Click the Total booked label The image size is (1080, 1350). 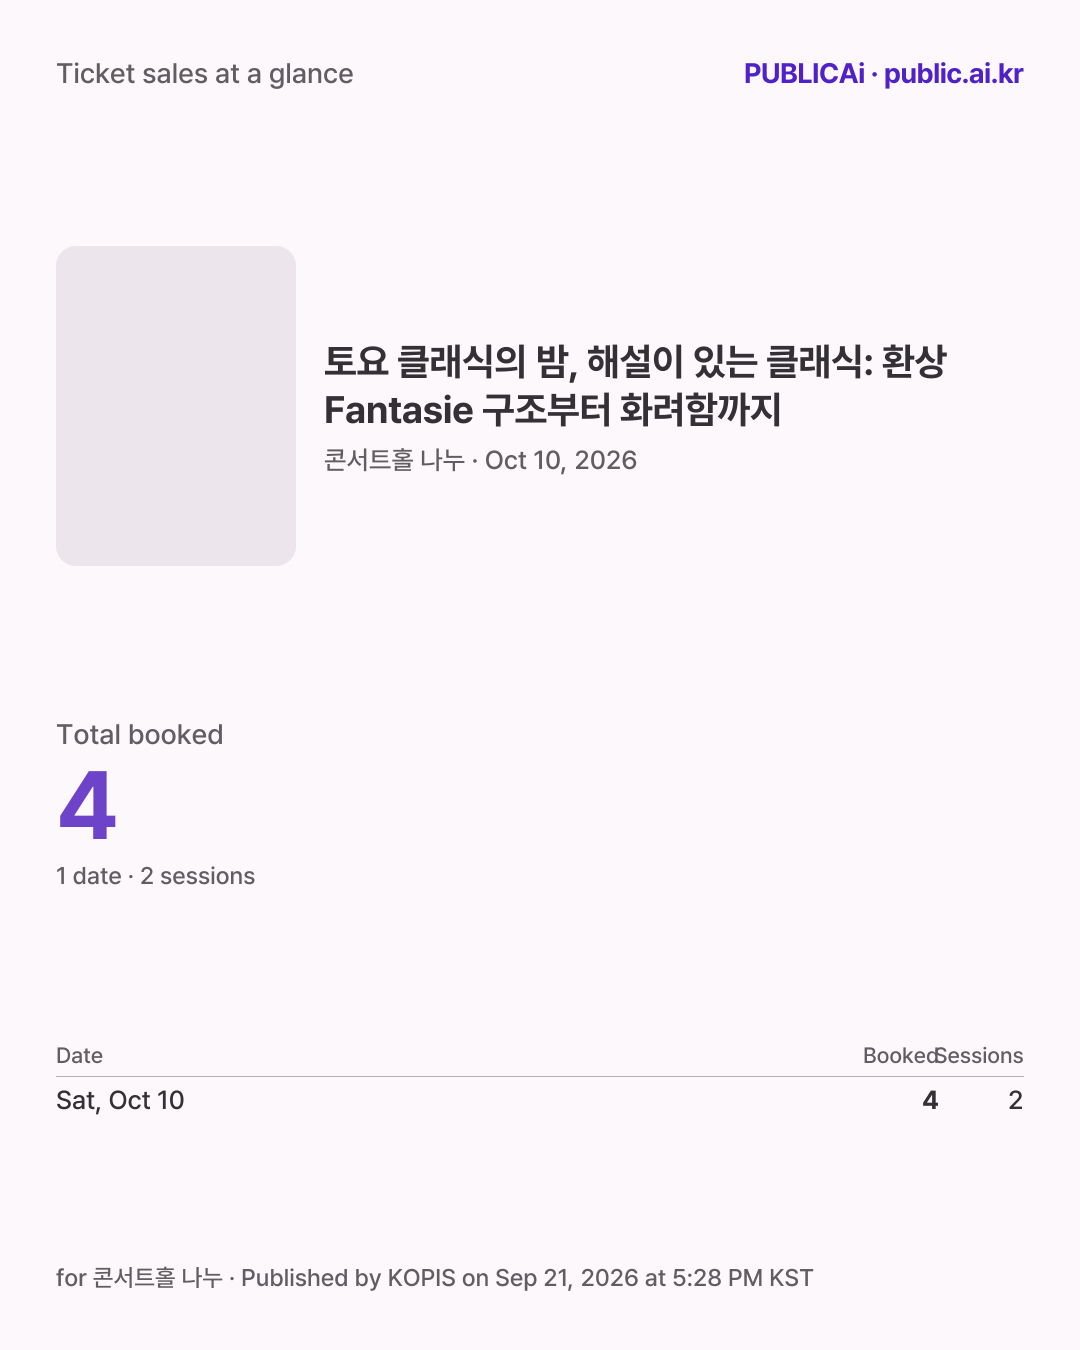click(x=140, y=735)
